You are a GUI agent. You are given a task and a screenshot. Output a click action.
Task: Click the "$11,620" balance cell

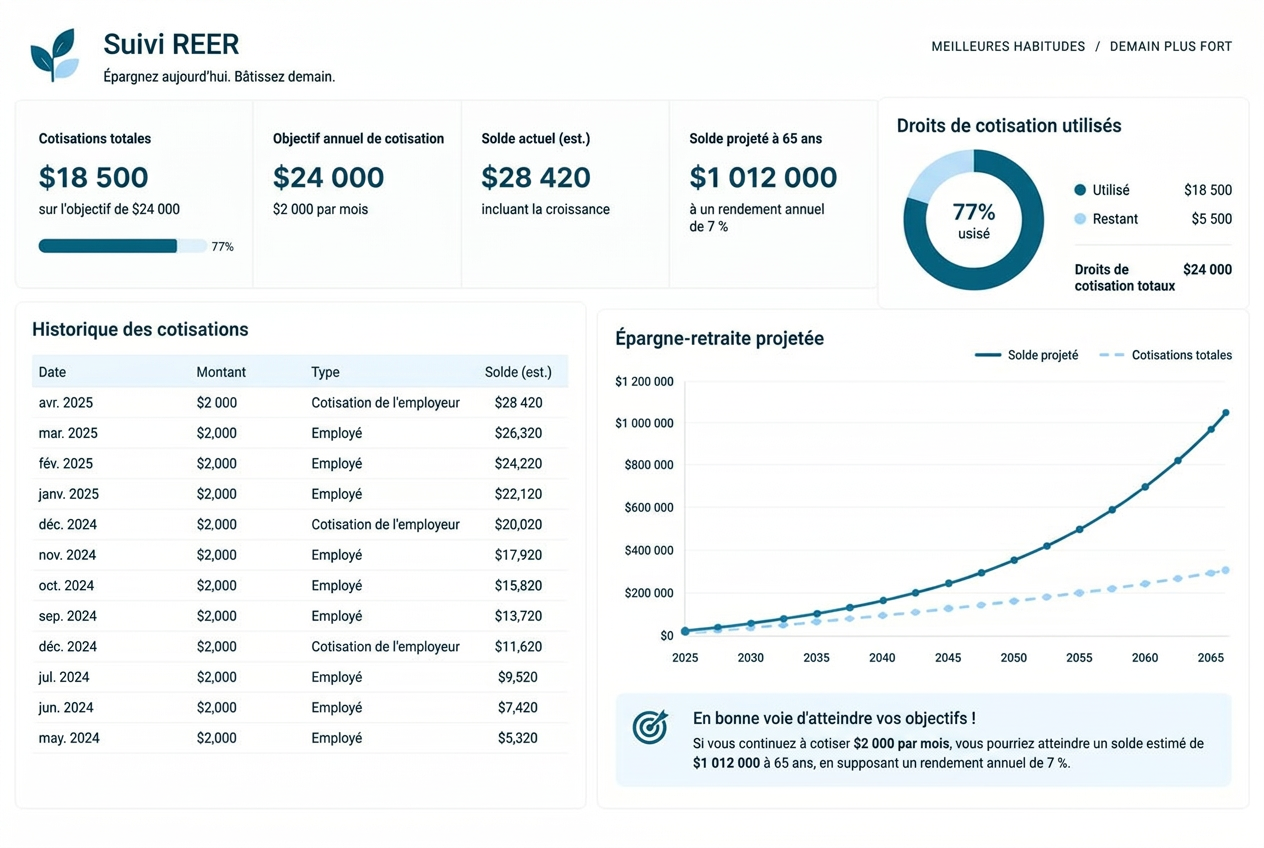[x=518, y=647]
